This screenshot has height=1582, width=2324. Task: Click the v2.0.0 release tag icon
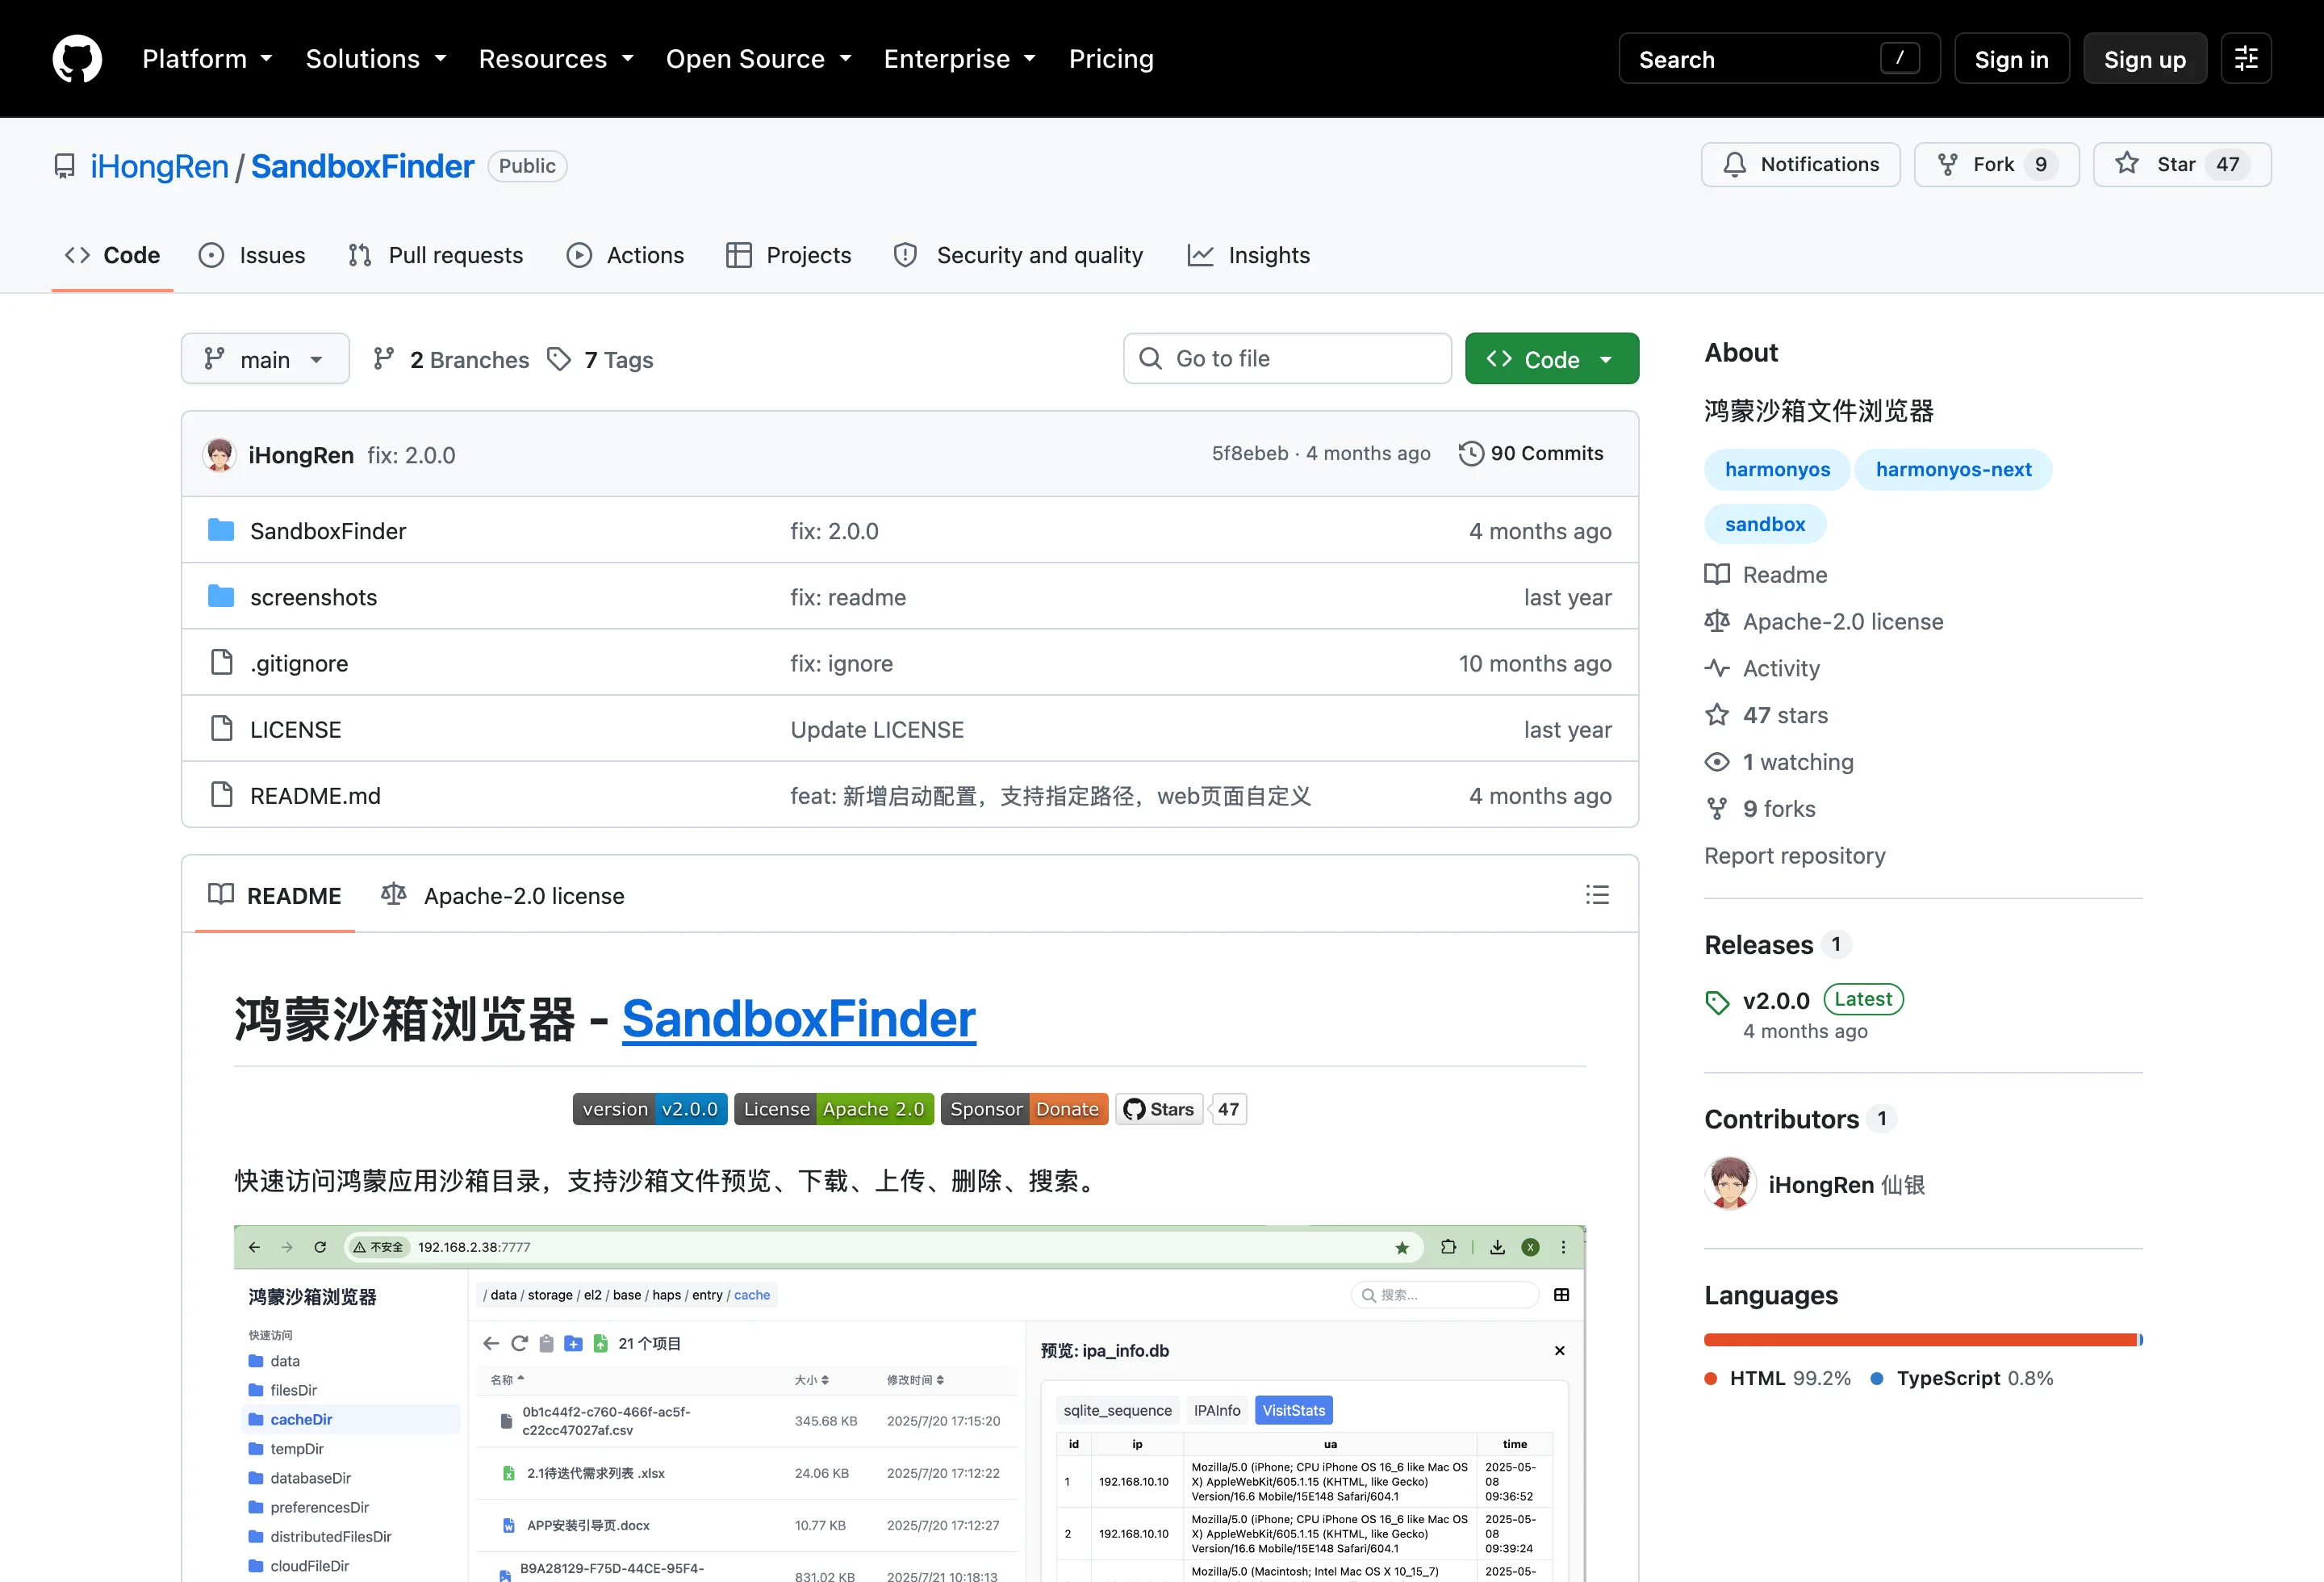(1717, 1003)
